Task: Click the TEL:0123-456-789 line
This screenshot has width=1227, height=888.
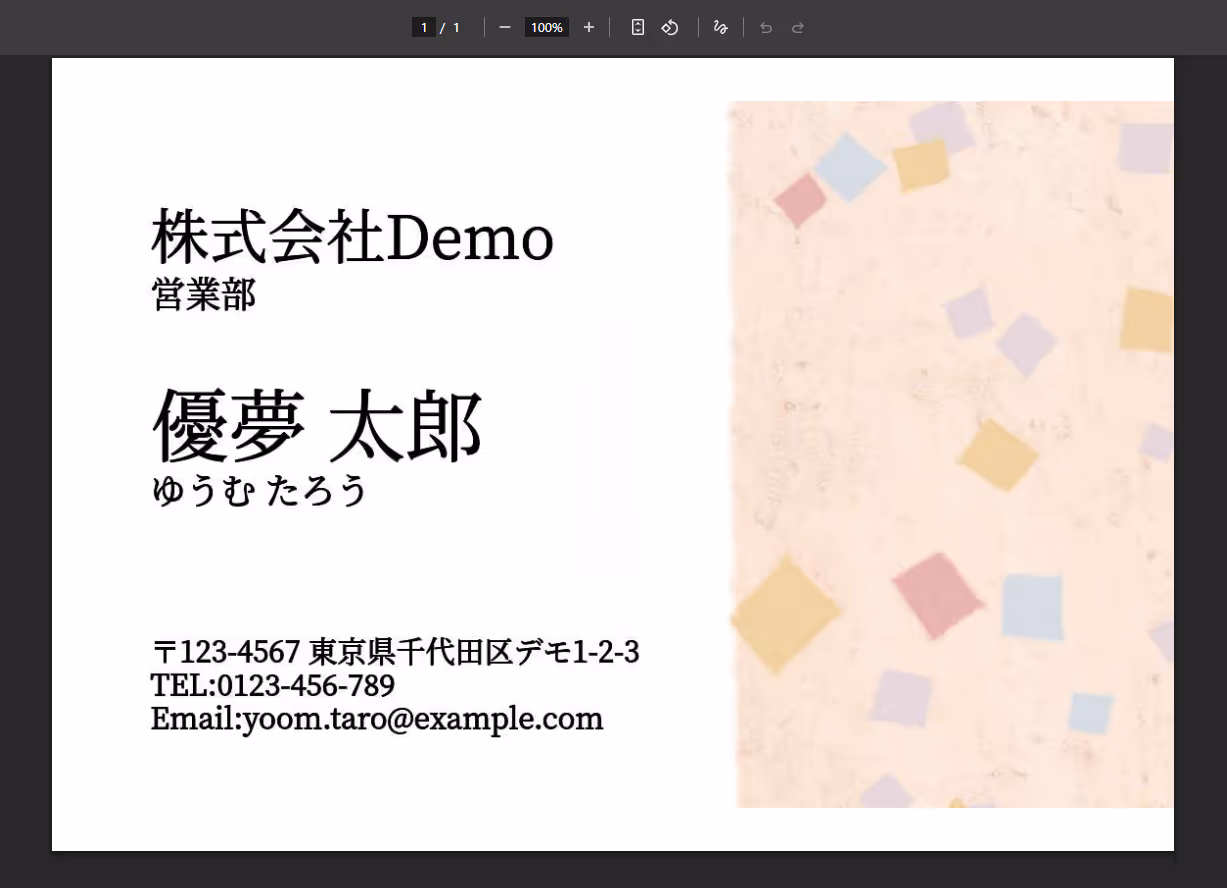Action: [x=273, y=686]
